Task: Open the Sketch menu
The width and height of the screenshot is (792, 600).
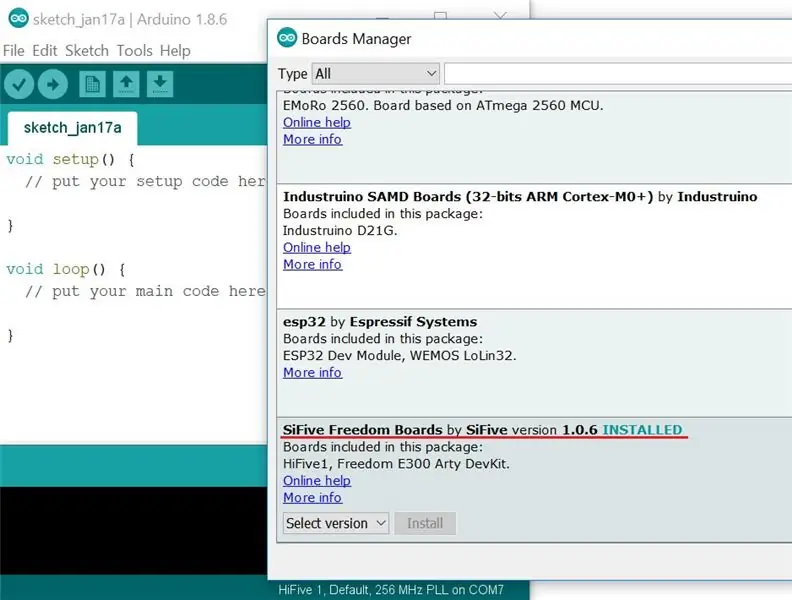Action: tap(87, 51)
